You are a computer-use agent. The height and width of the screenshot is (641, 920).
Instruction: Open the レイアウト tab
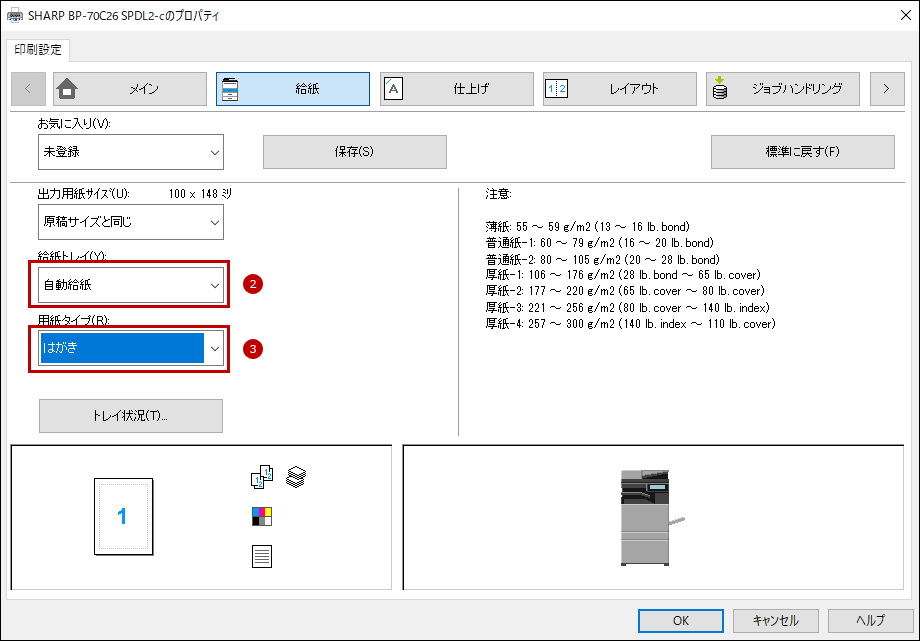pos(620,89)
